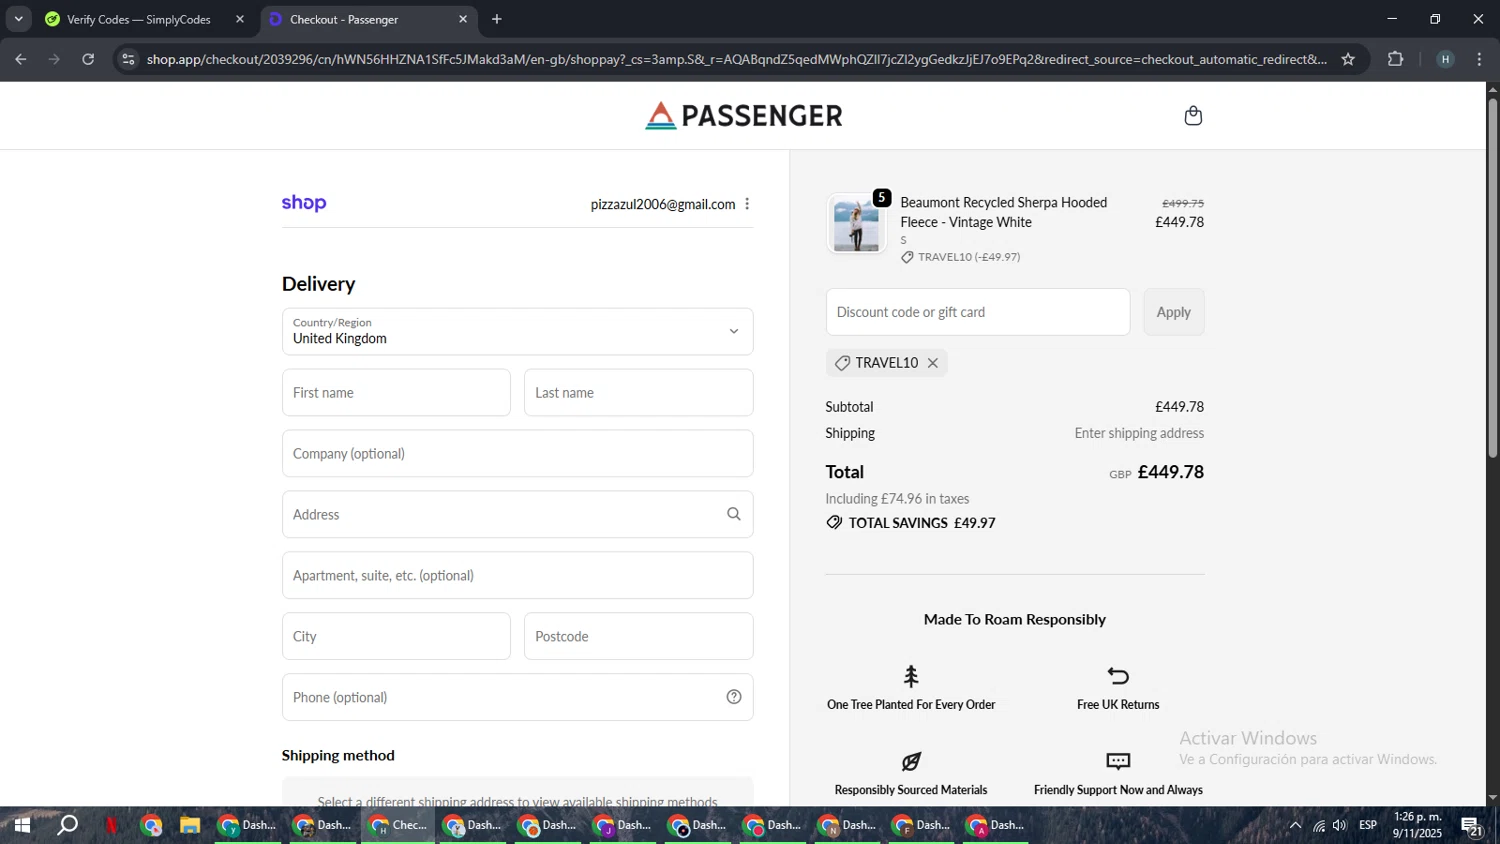This screenshot has width=1500, height=844.
Task: Click the Apartment, suite field
Action: (x=517, y=575)
